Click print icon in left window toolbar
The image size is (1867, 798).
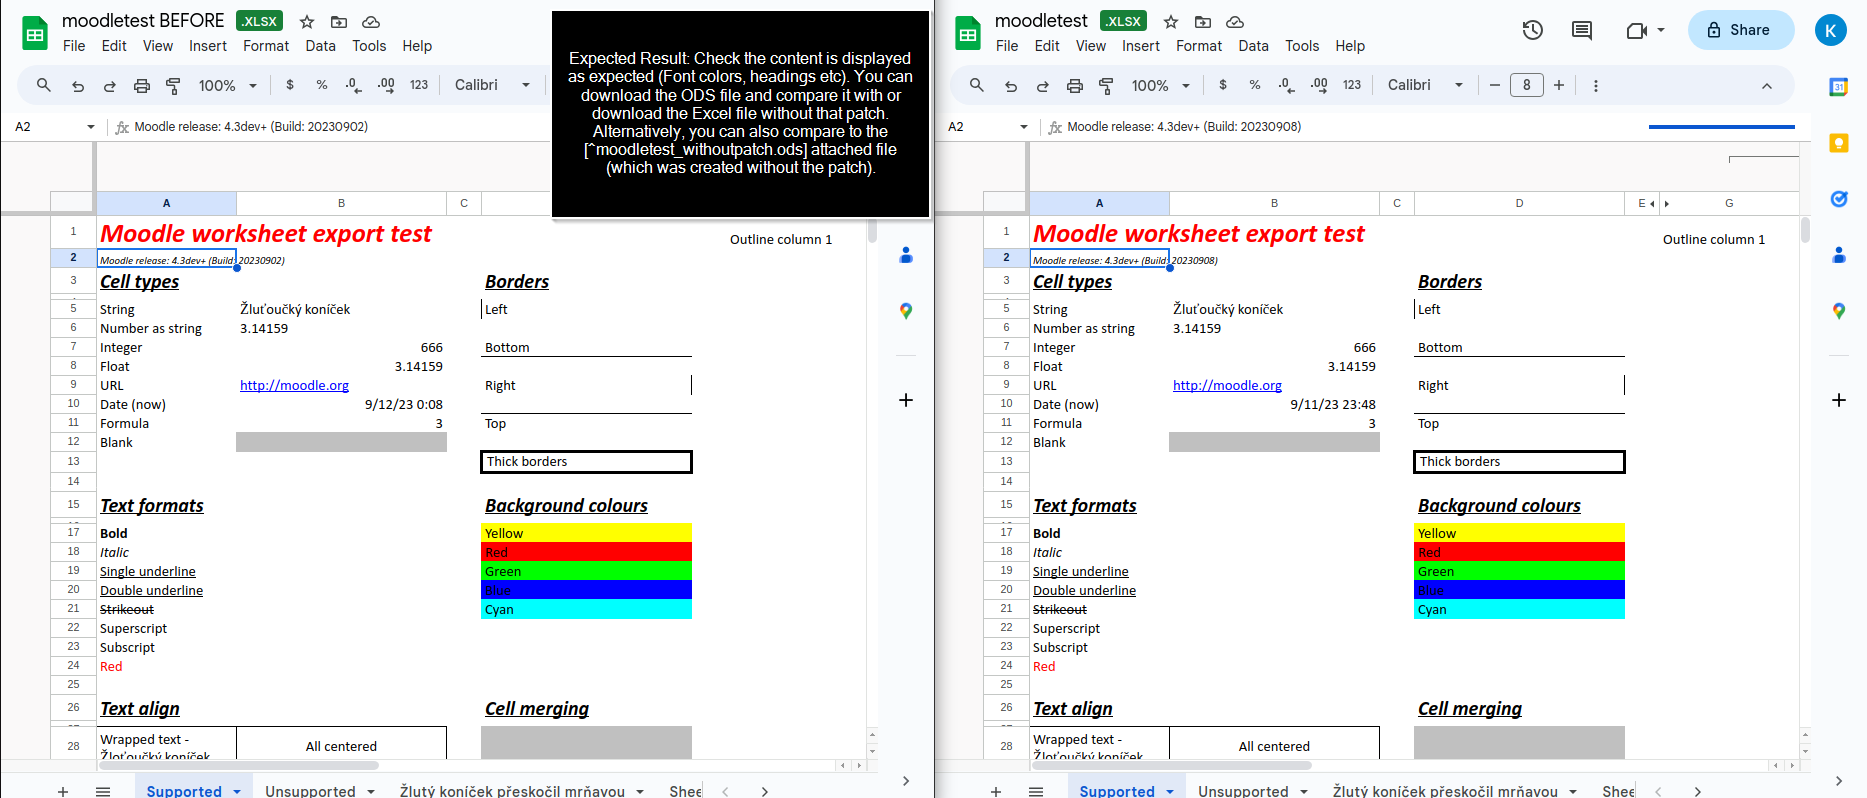(x=142, y=86)
